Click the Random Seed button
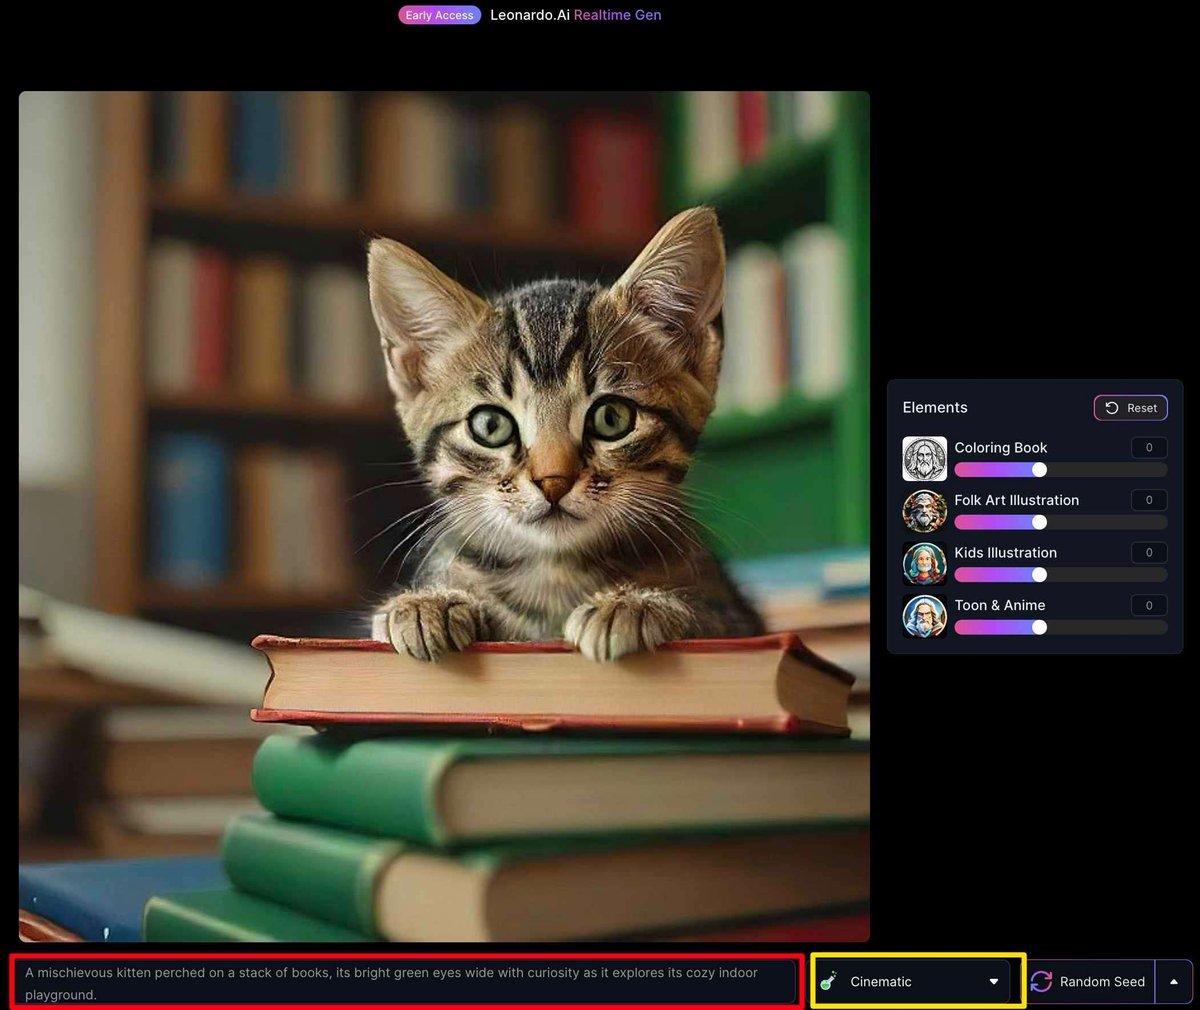Image resolution: width=1200 pixels, height=1010 pixels. 1091,982
